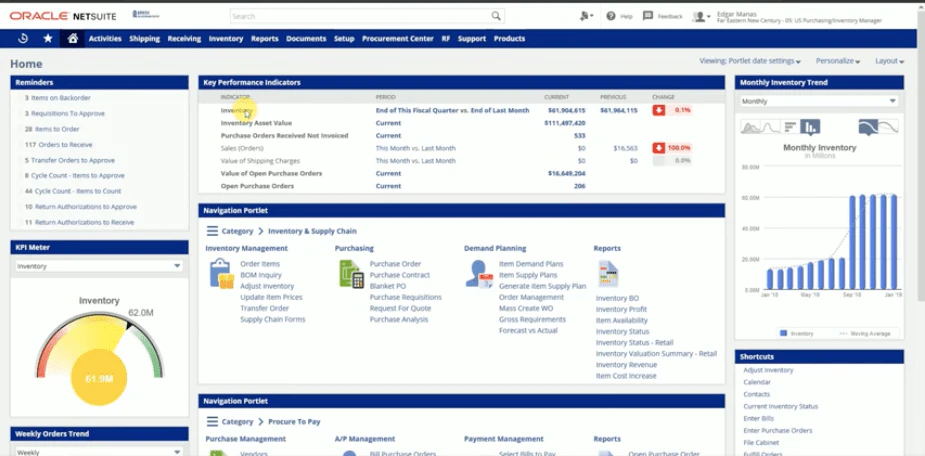This screenshot has height=456, width=925.
Task: Toggle Moving Average series in chart legend
Action: 864,333
